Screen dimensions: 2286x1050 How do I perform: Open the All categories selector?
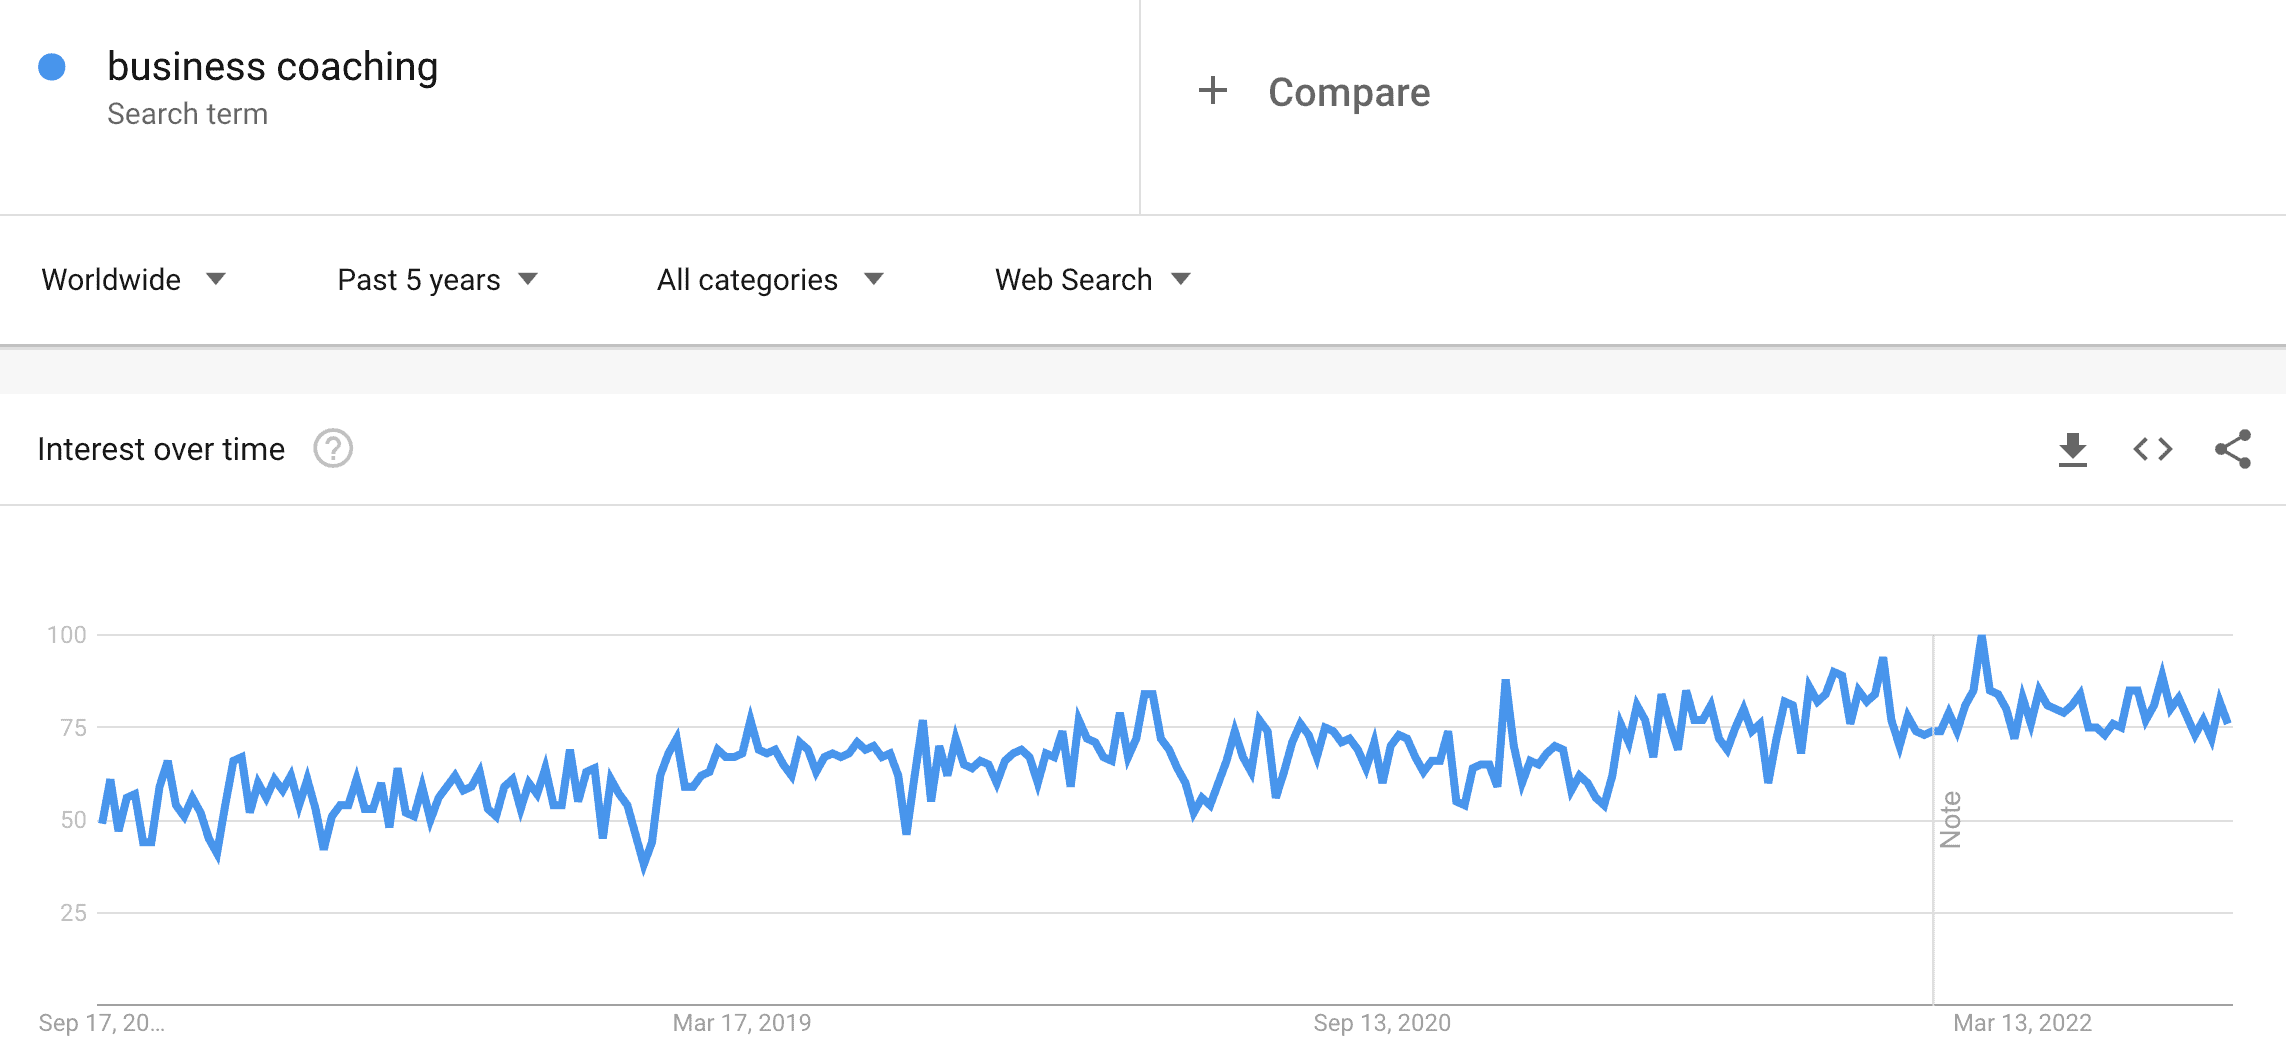click(746, 279)
